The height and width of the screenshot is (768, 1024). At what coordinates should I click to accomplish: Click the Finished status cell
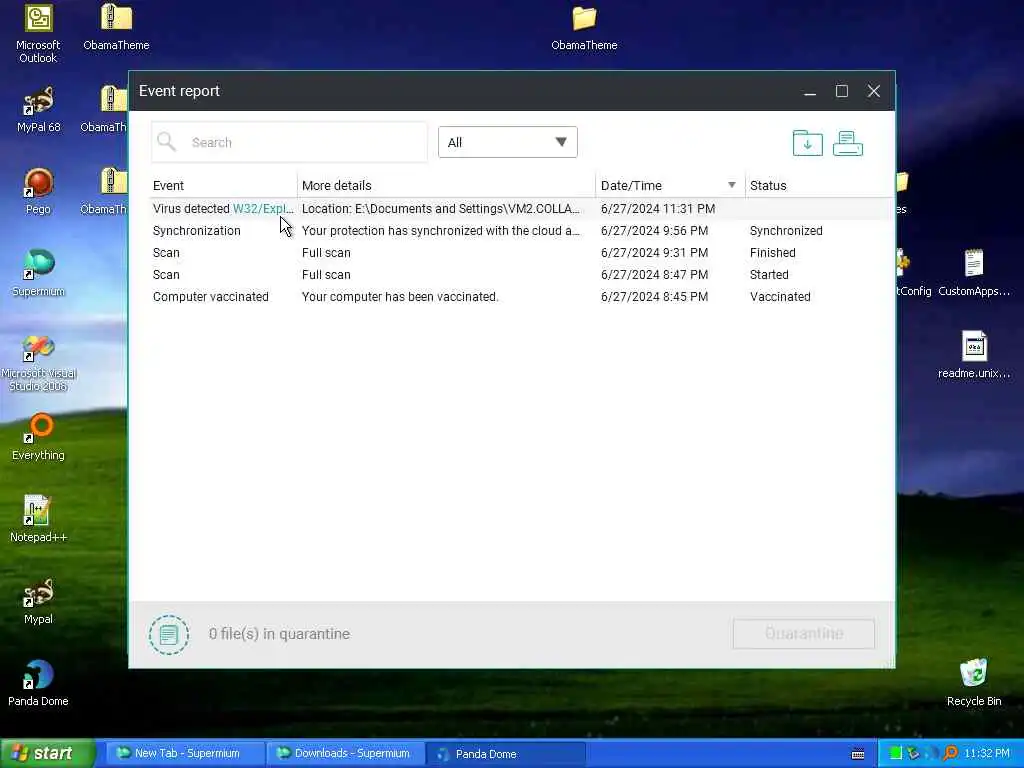773,253
